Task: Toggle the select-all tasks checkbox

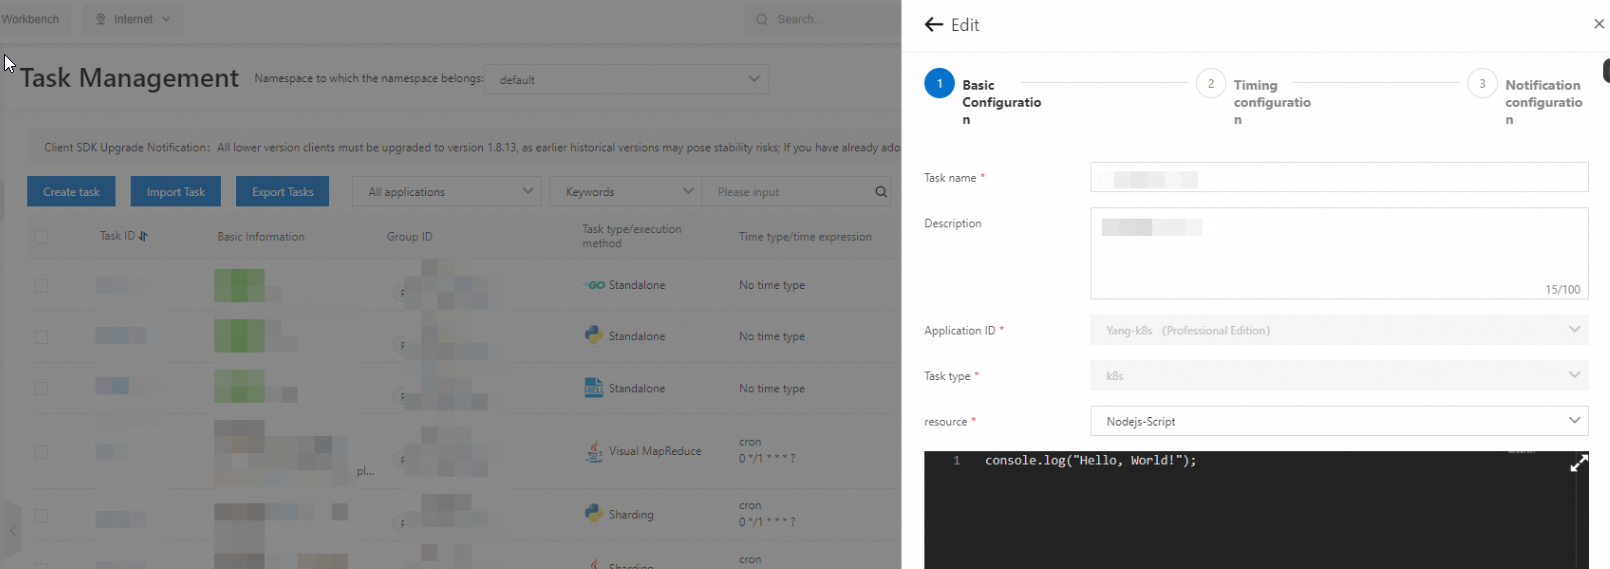Action: pos(41,237)
